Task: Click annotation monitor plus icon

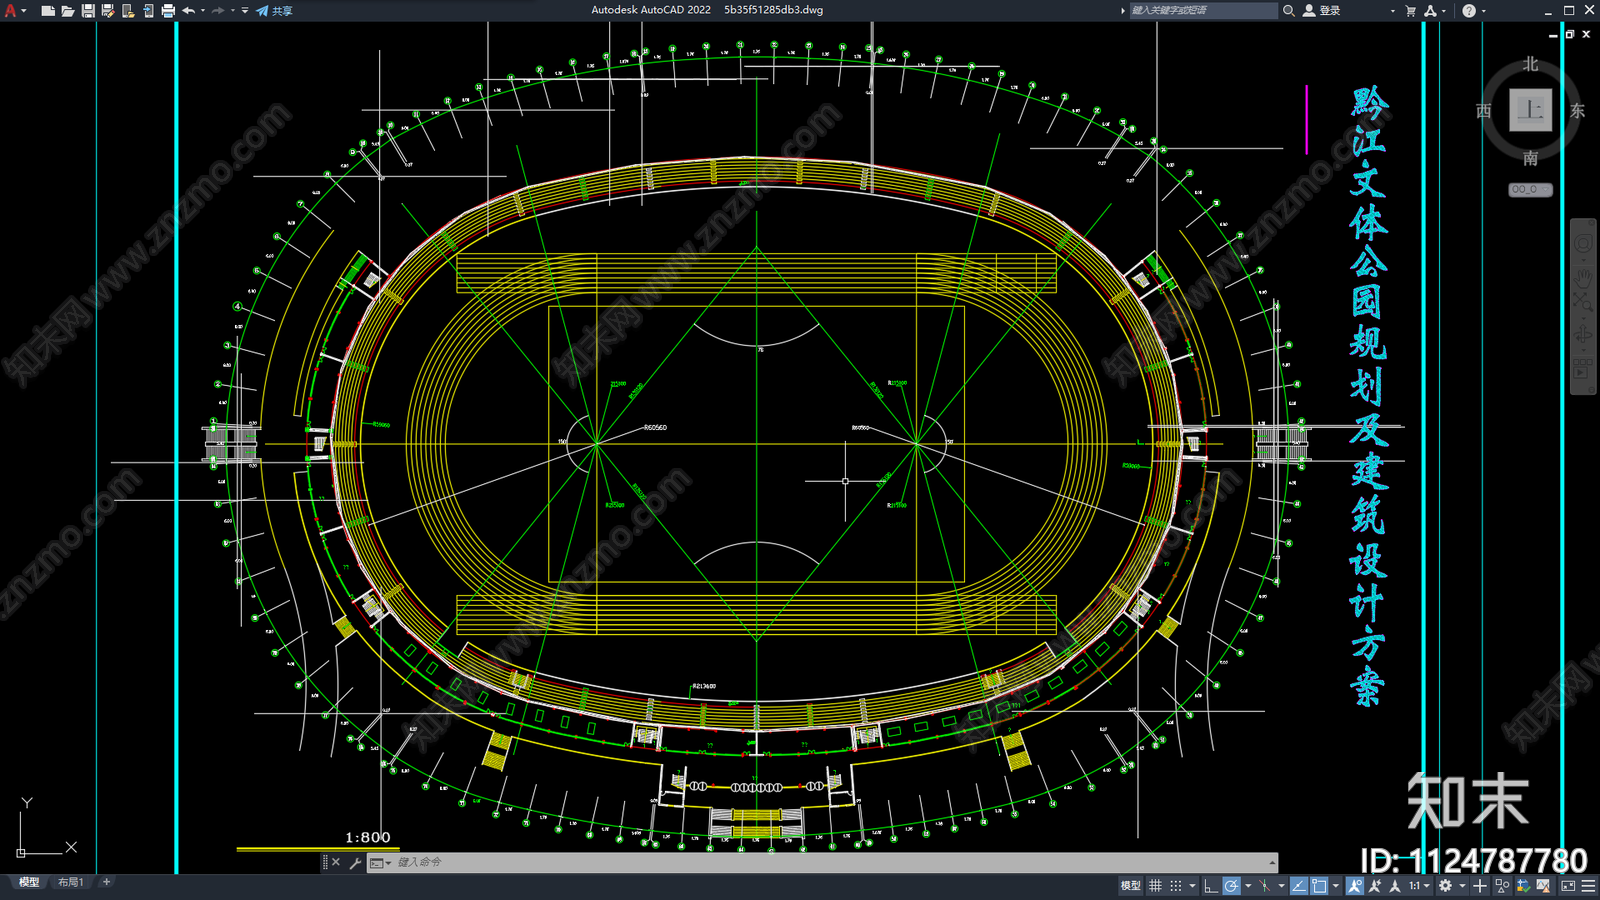Action: pos(1480,886)
